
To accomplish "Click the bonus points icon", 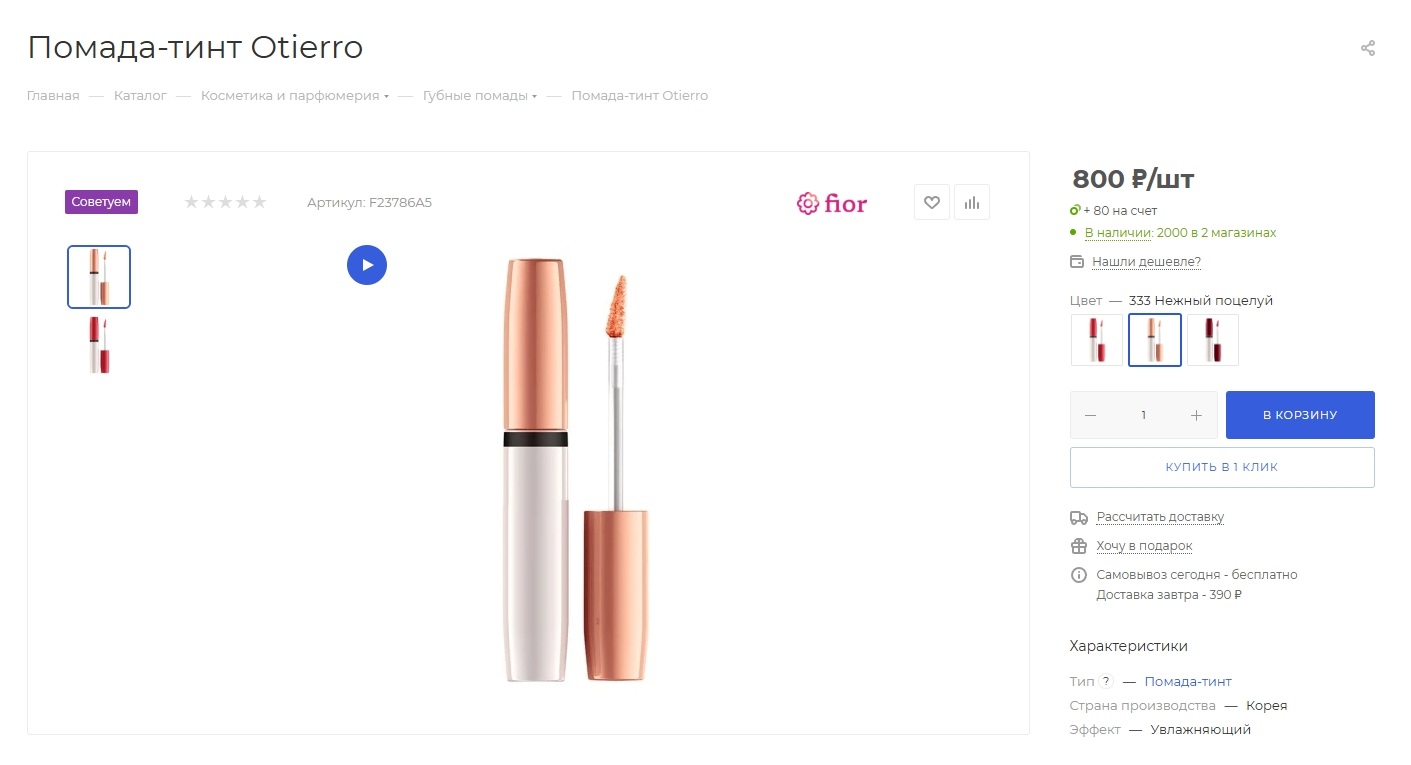I will (1075, 210).
